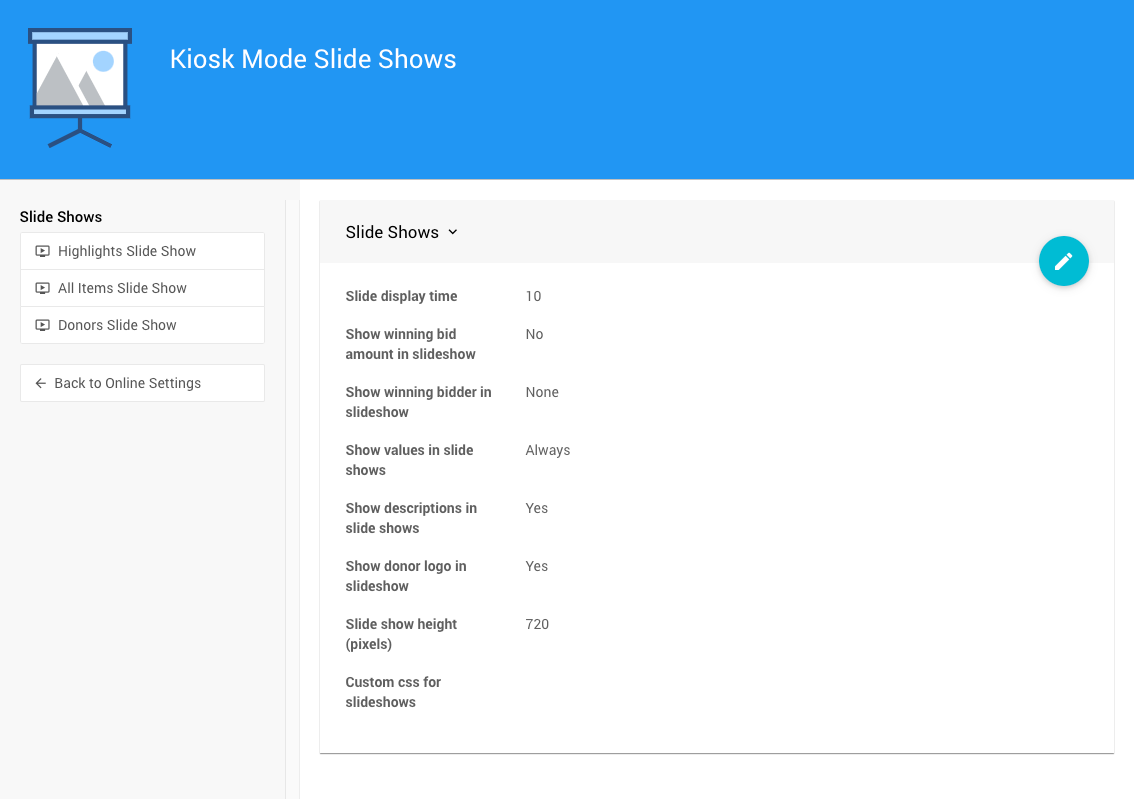Open All Items Slide Show link
The height and width of the screenshot is (799, 1134).
(x=122, y=288)
